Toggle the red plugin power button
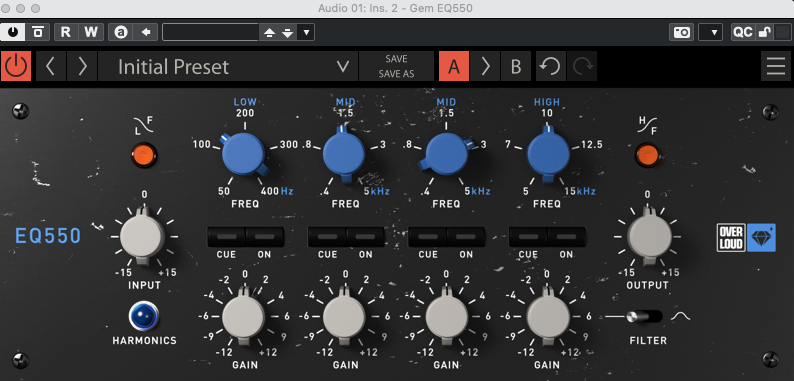The image size is (794, 381). tap(16, 66)
